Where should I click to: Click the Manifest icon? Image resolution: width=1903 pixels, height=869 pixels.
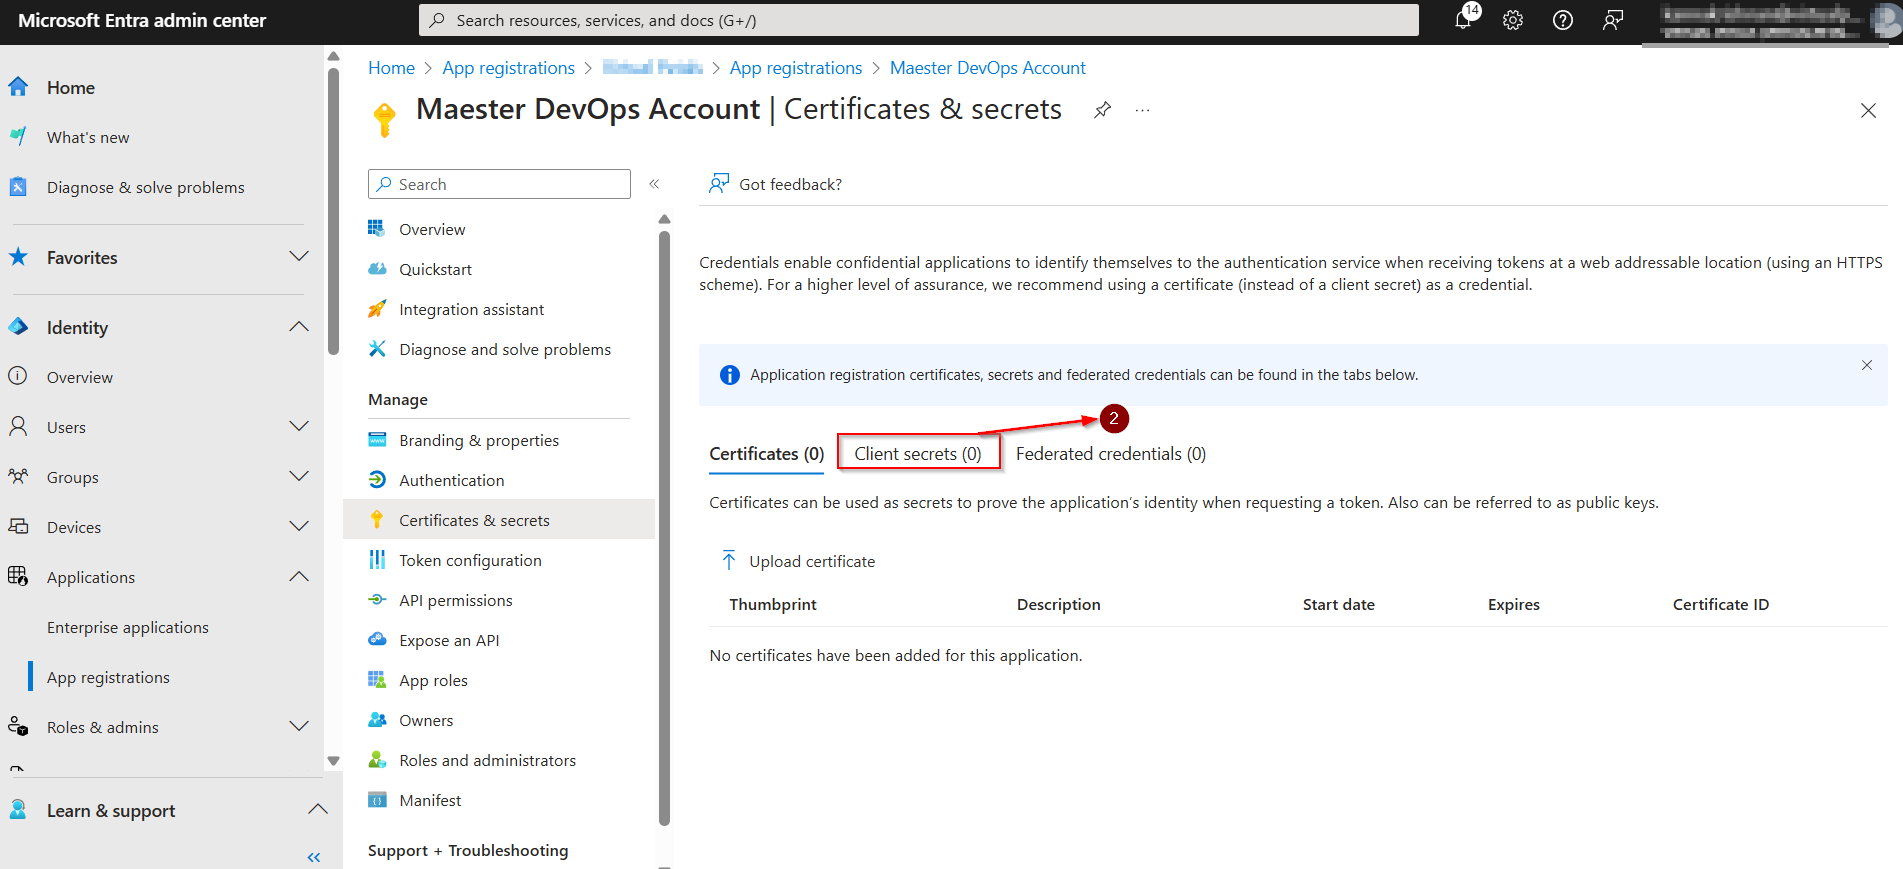[x=377, y=800]
